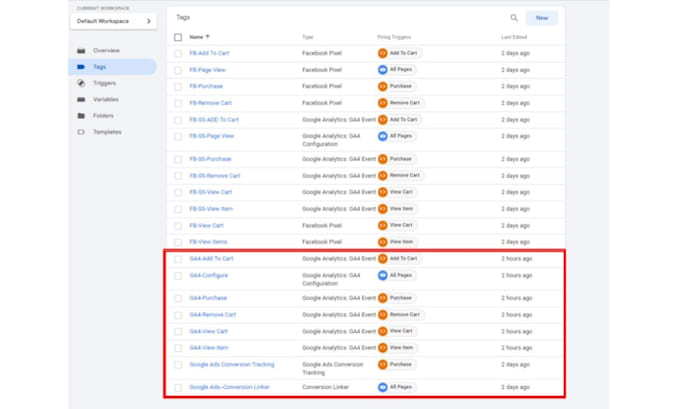This screenshot has width=680, height=409.
Task: Open the tags search icon
Action: pos(514,18)
